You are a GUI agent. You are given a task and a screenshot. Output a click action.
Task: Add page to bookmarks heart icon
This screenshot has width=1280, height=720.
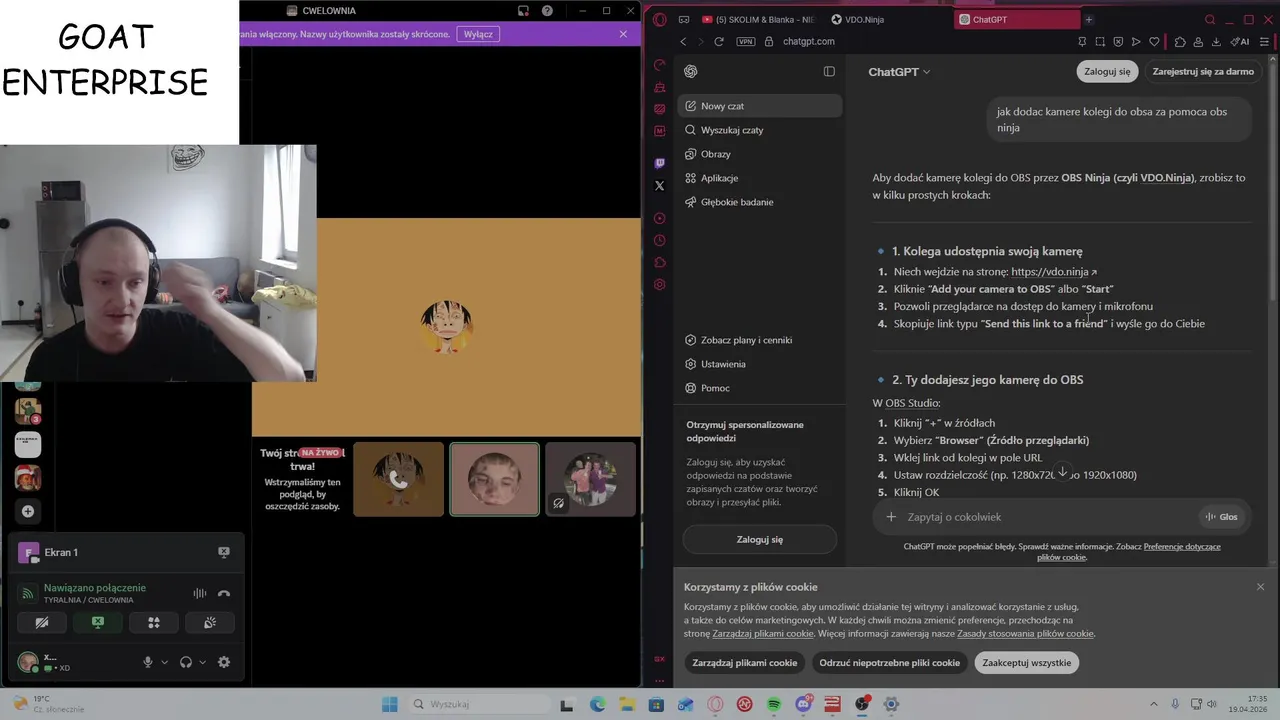tap(1154, 41)
